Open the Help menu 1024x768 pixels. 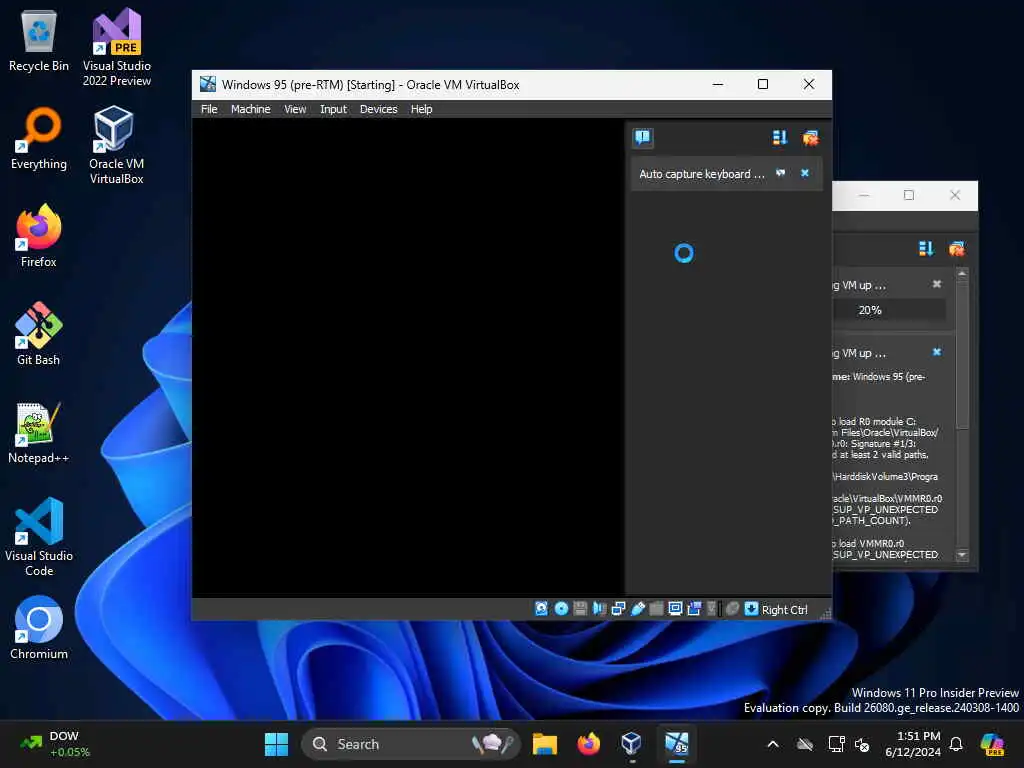[x=421, y=109]
